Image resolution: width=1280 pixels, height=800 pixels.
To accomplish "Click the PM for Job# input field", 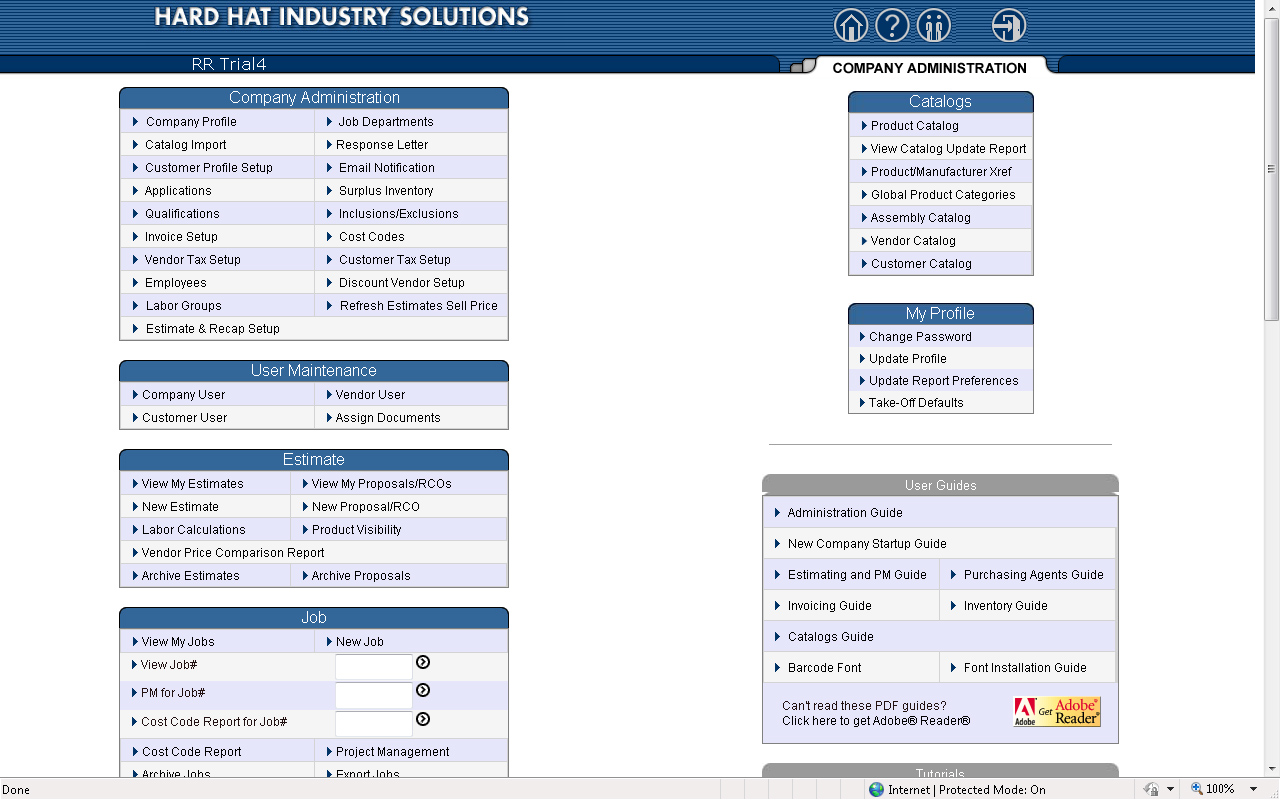I will point(374,695).
